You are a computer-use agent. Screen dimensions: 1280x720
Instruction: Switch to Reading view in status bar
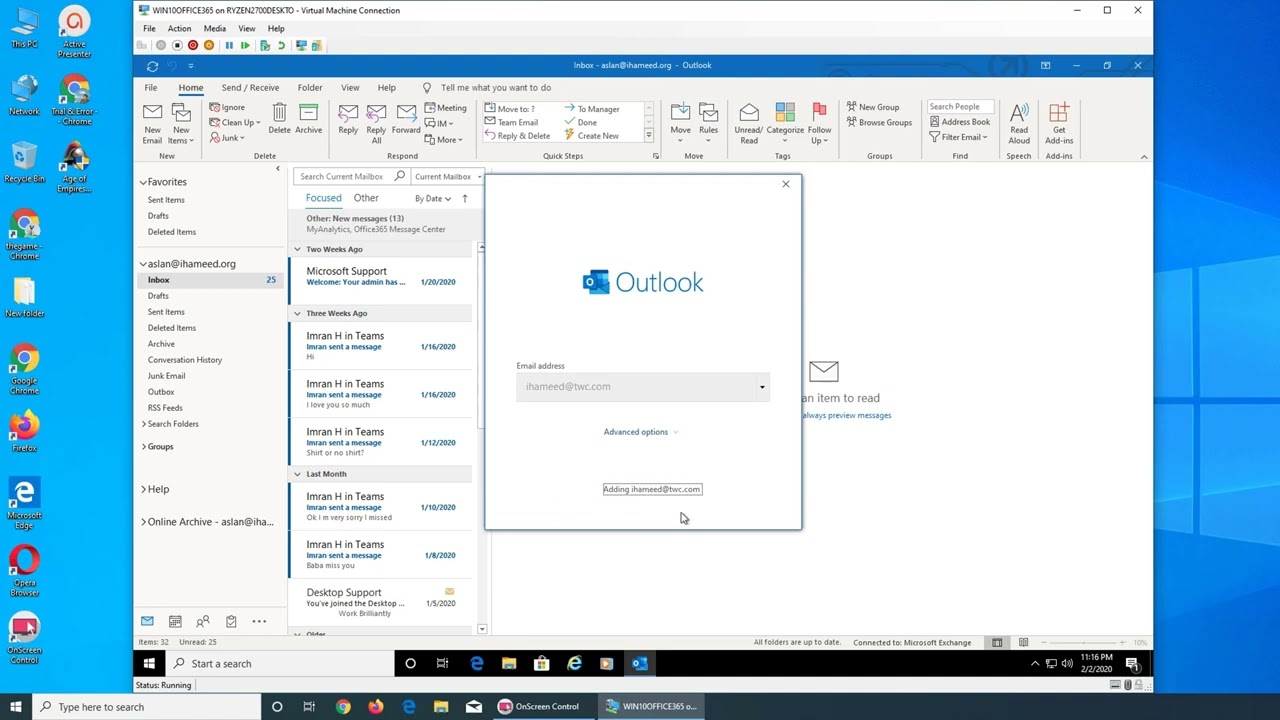(x=1022, y=642)
